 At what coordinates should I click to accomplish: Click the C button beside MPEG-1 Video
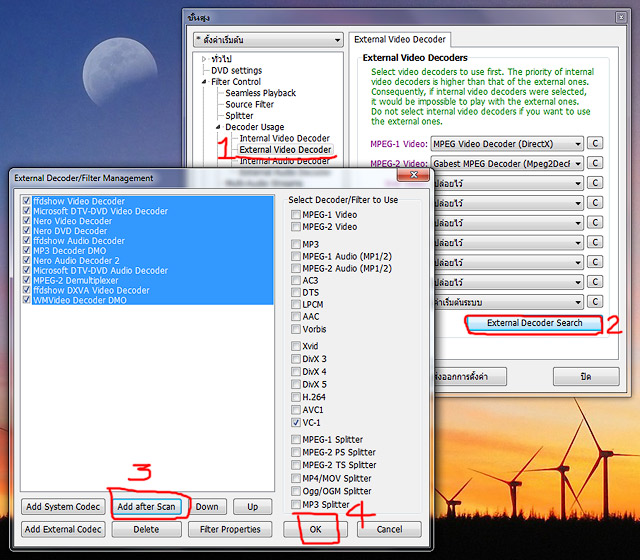595,143
